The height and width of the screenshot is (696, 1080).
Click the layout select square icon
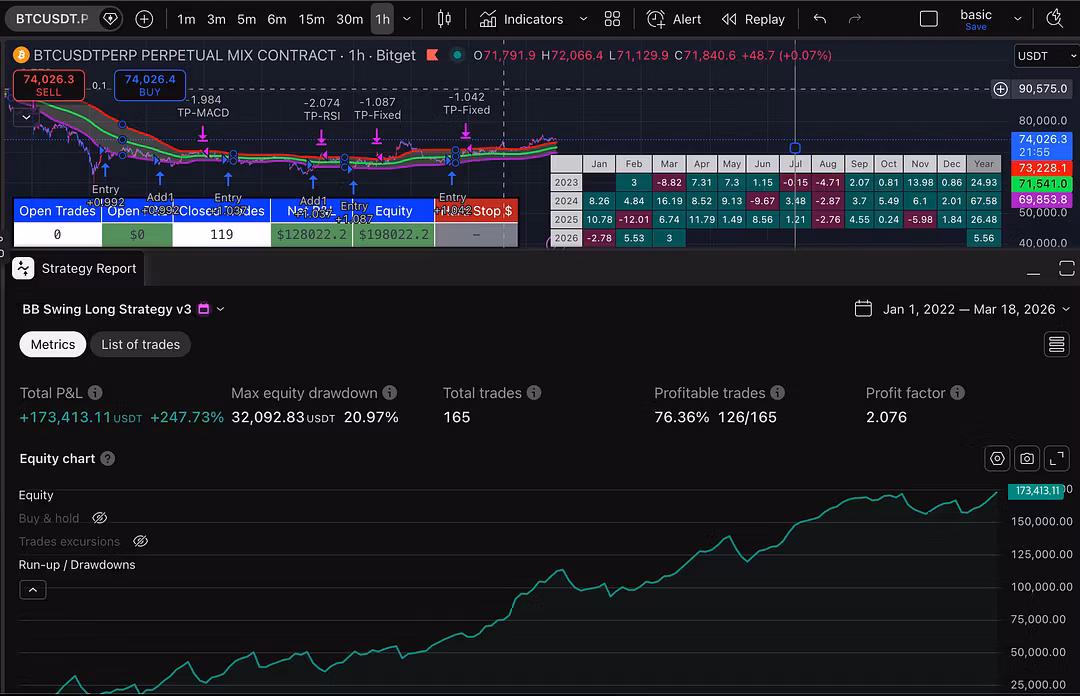(928, 19)
